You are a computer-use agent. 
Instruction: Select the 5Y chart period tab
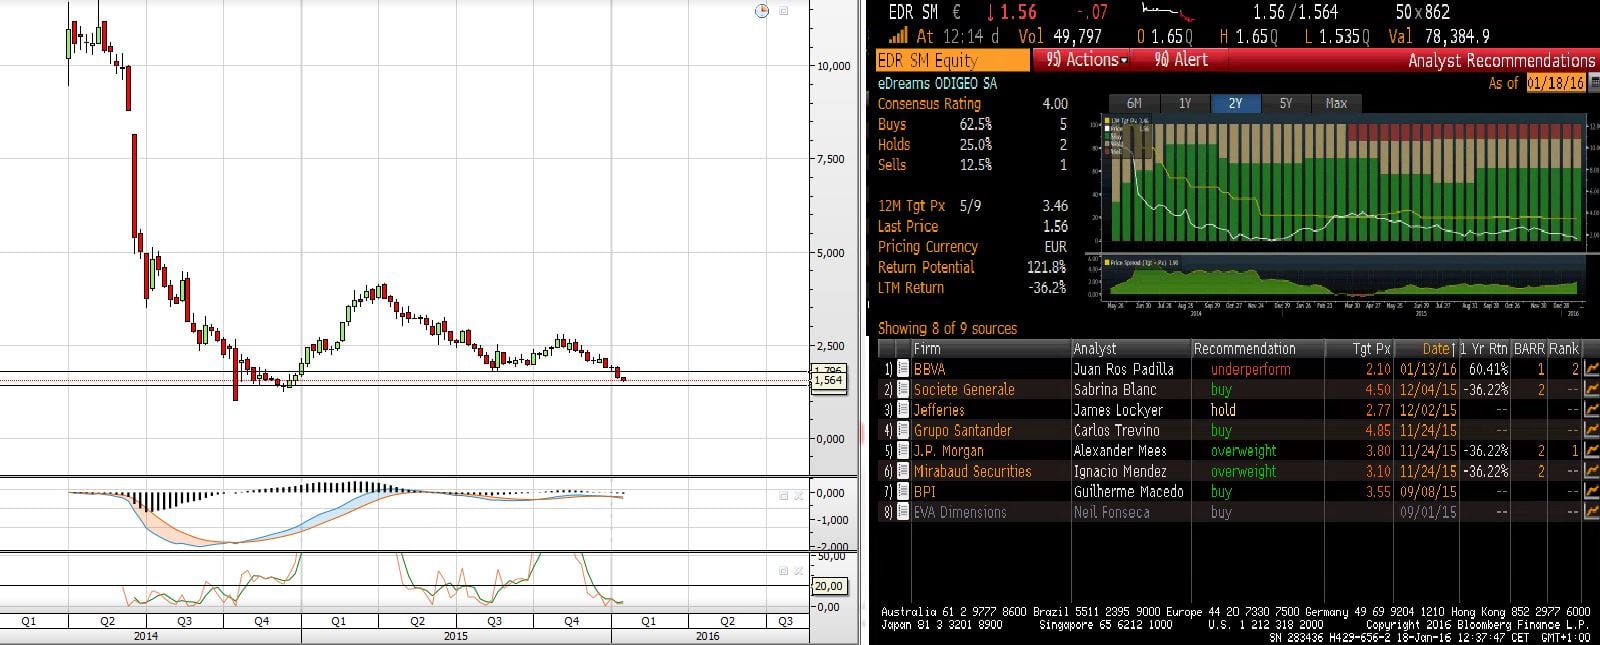click(1286, 103)
